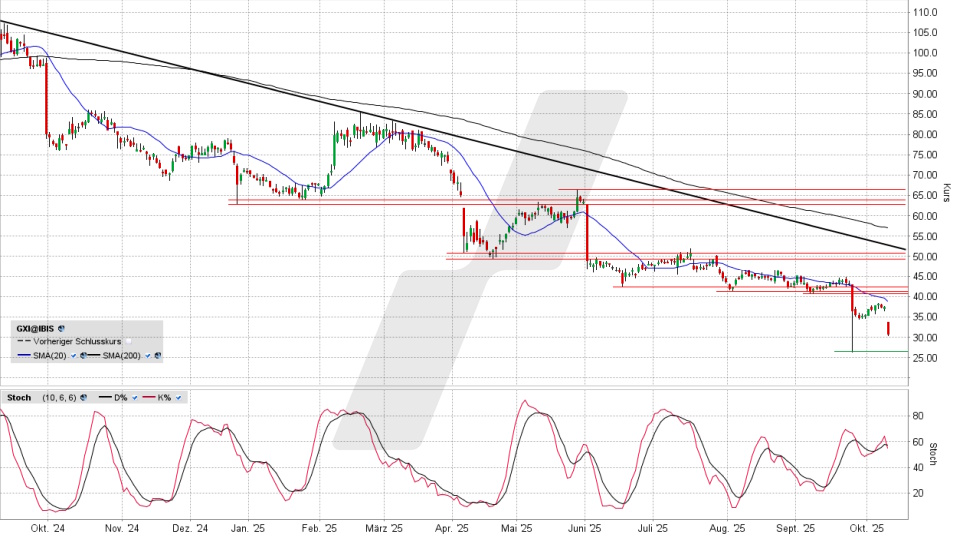The width and height of the screenshot is (960, 540).
Task: Select the GXI@IBIS symbol label
Action: point(35,327)
